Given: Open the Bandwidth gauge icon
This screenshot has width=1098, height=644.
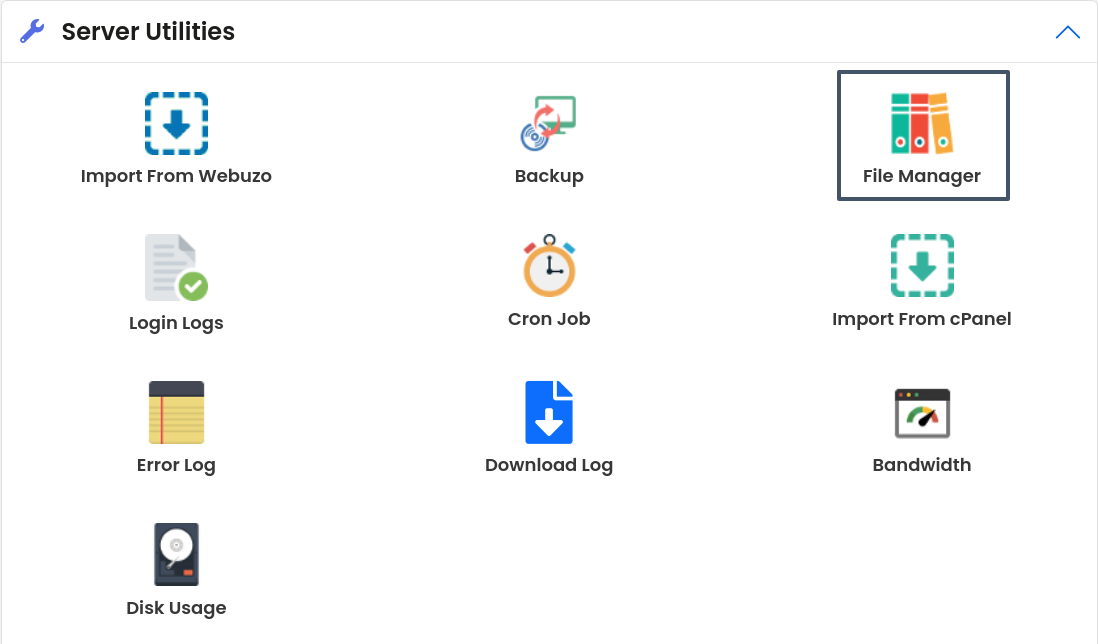Looking at the screenshot, I should point(922,413).
